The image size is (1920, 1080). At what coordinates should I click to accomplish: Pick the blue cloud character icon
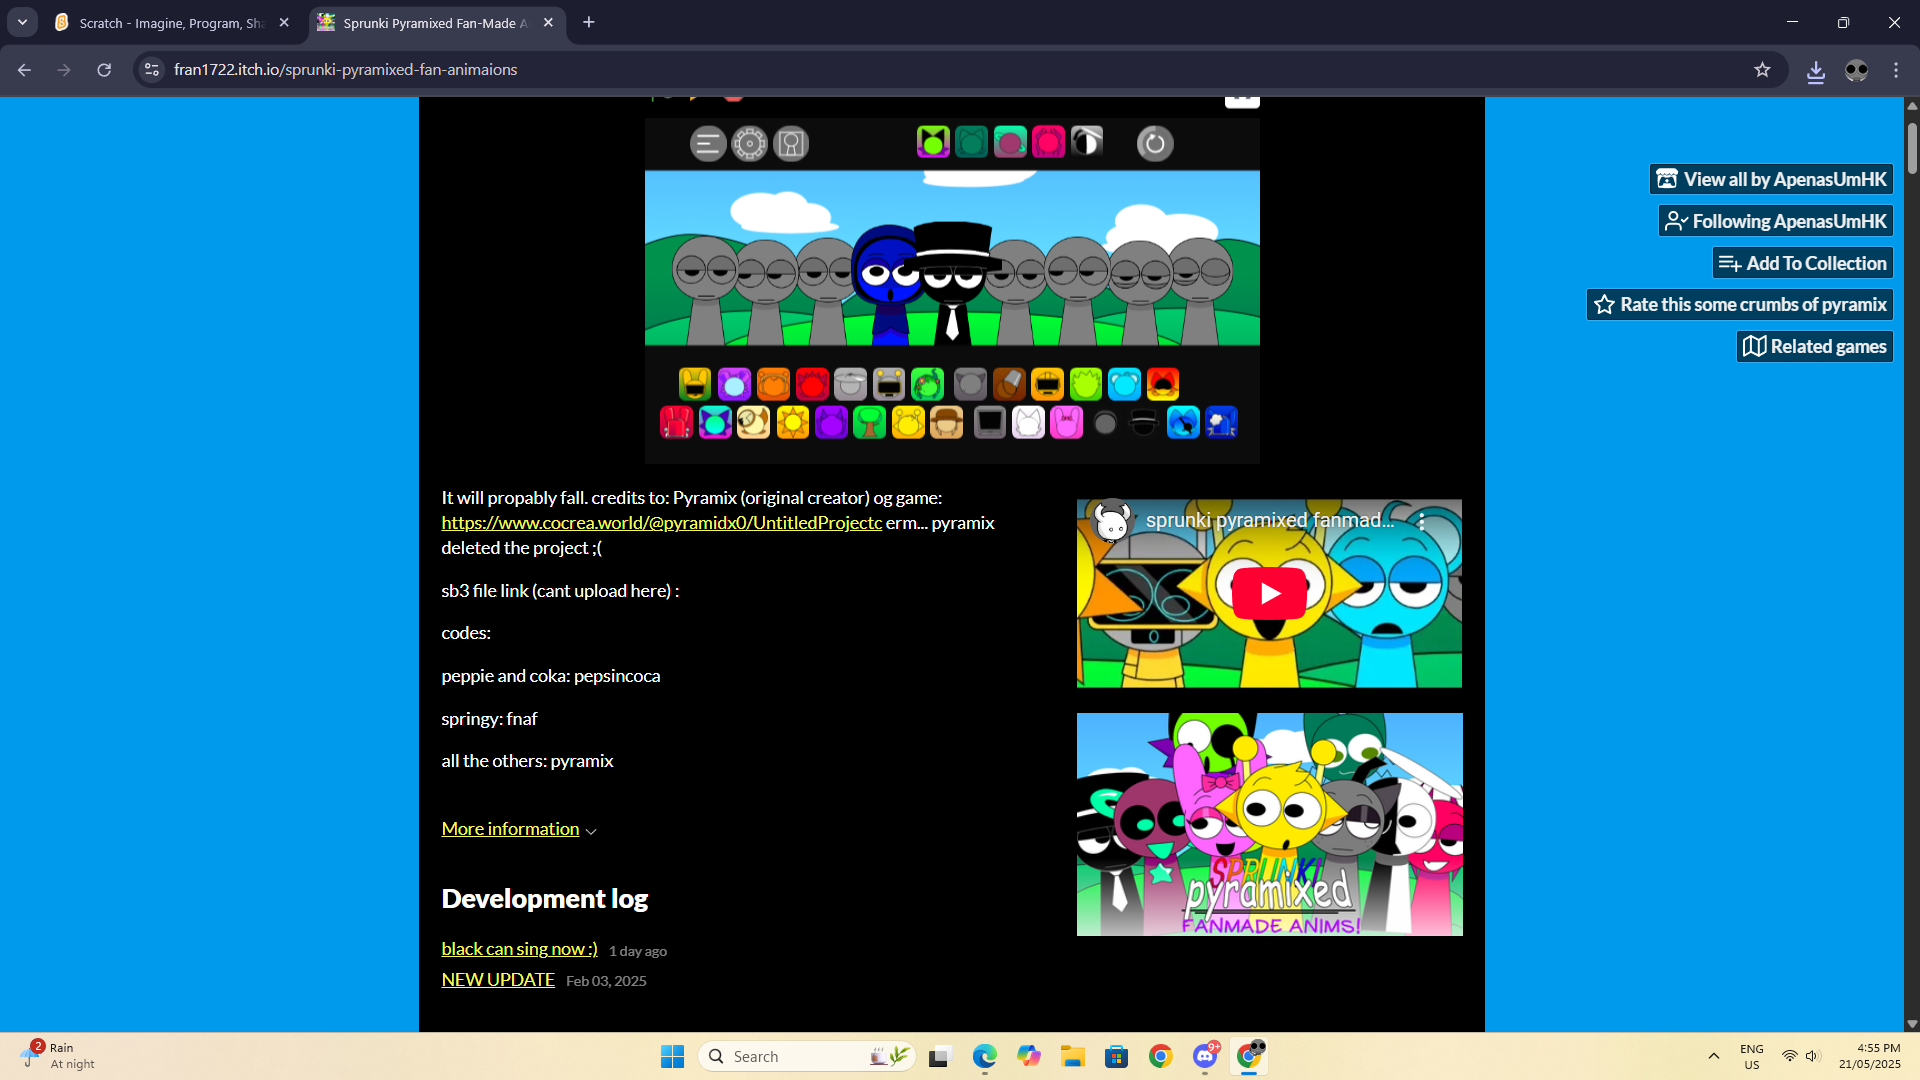pos(1221,423)
